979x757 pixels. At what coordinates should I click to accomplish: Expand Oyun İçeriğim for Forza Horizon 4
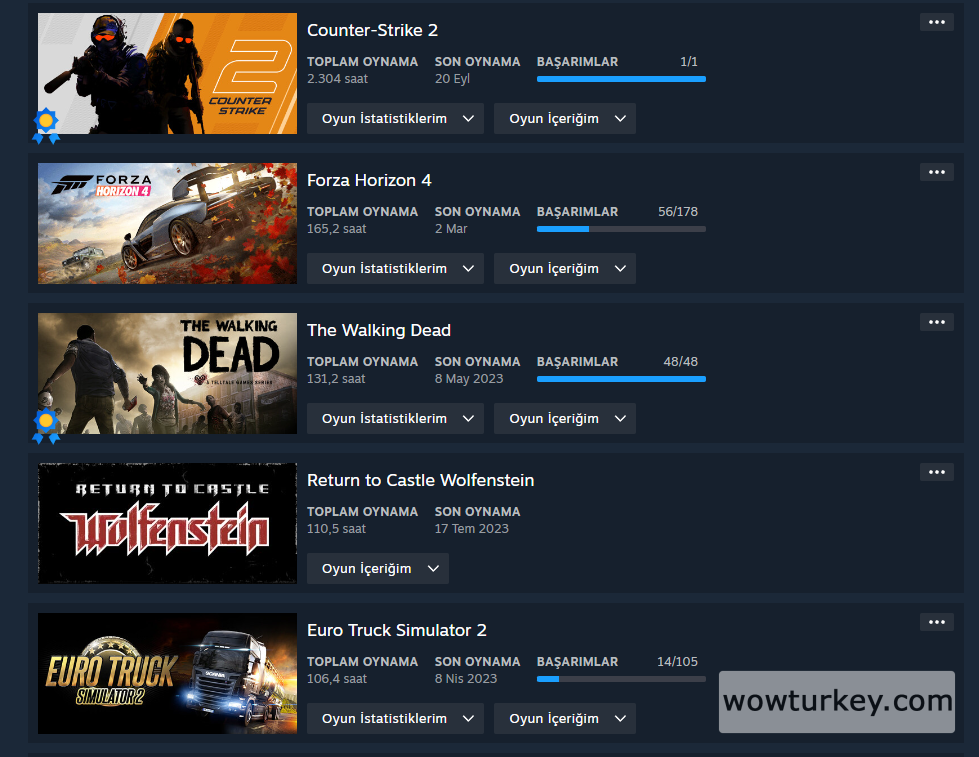[565, 269]
